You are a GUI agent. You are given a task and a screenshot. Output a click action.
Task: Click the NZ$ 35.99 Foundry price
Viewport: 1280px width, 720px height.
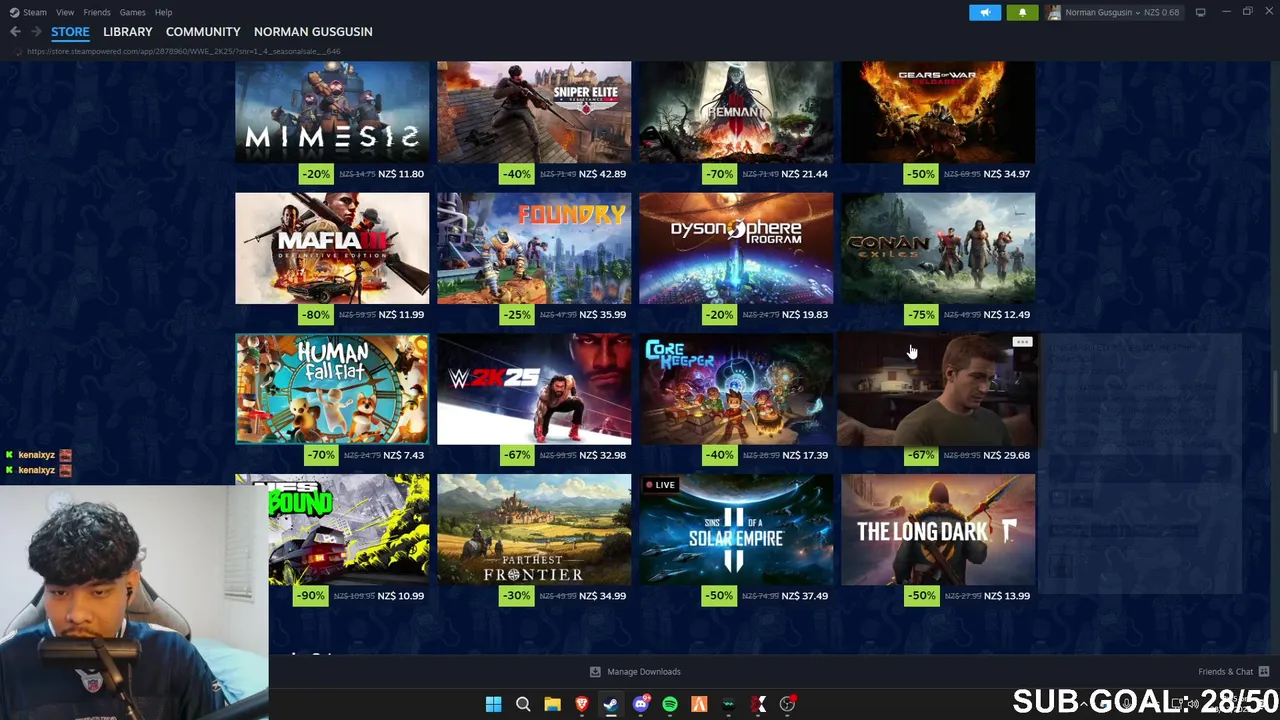coord(602,315)
